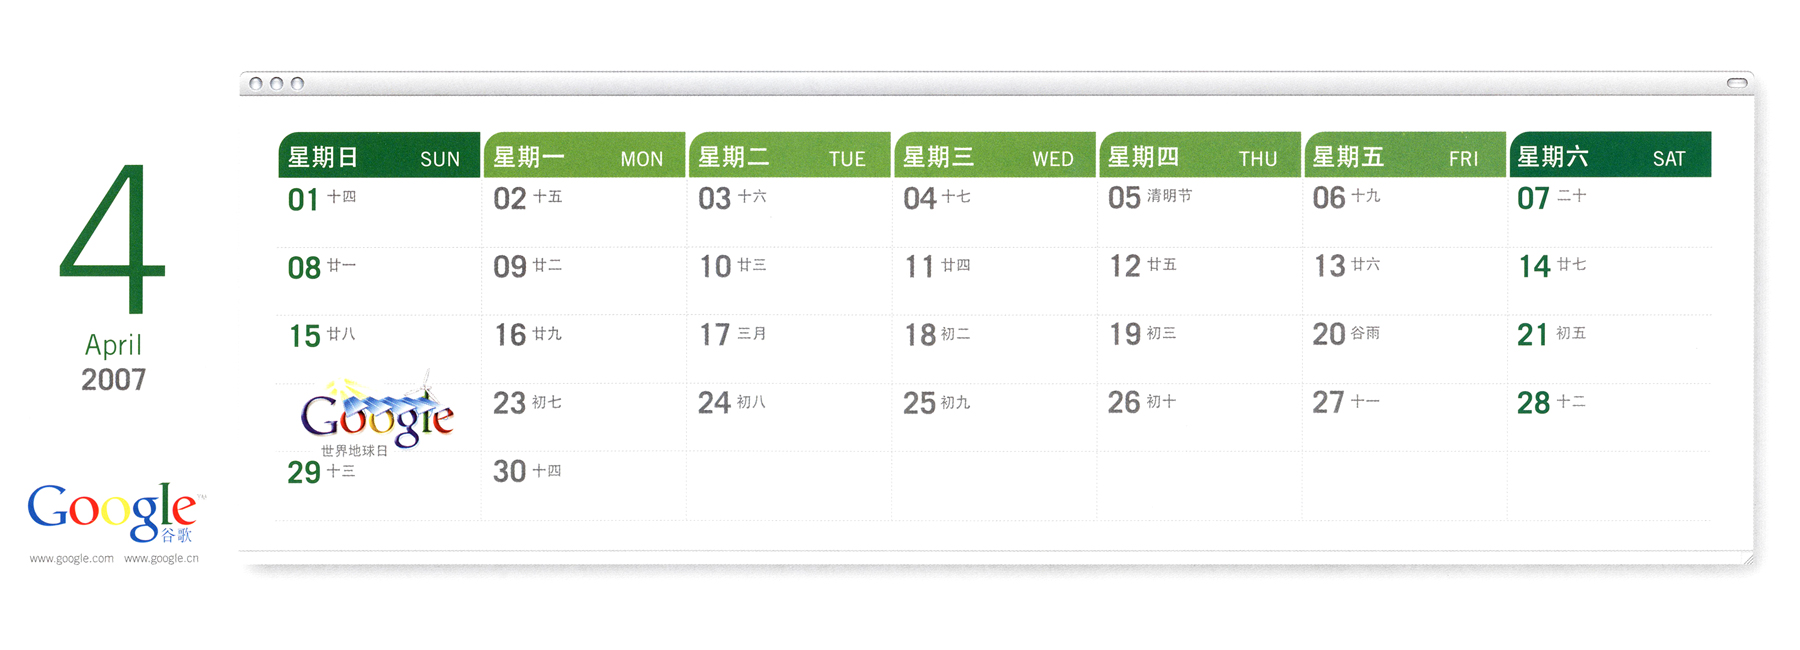Screen dimensions: 1800x650
Task: Click the 2007 year label
Action: click(x=114, y=380)
